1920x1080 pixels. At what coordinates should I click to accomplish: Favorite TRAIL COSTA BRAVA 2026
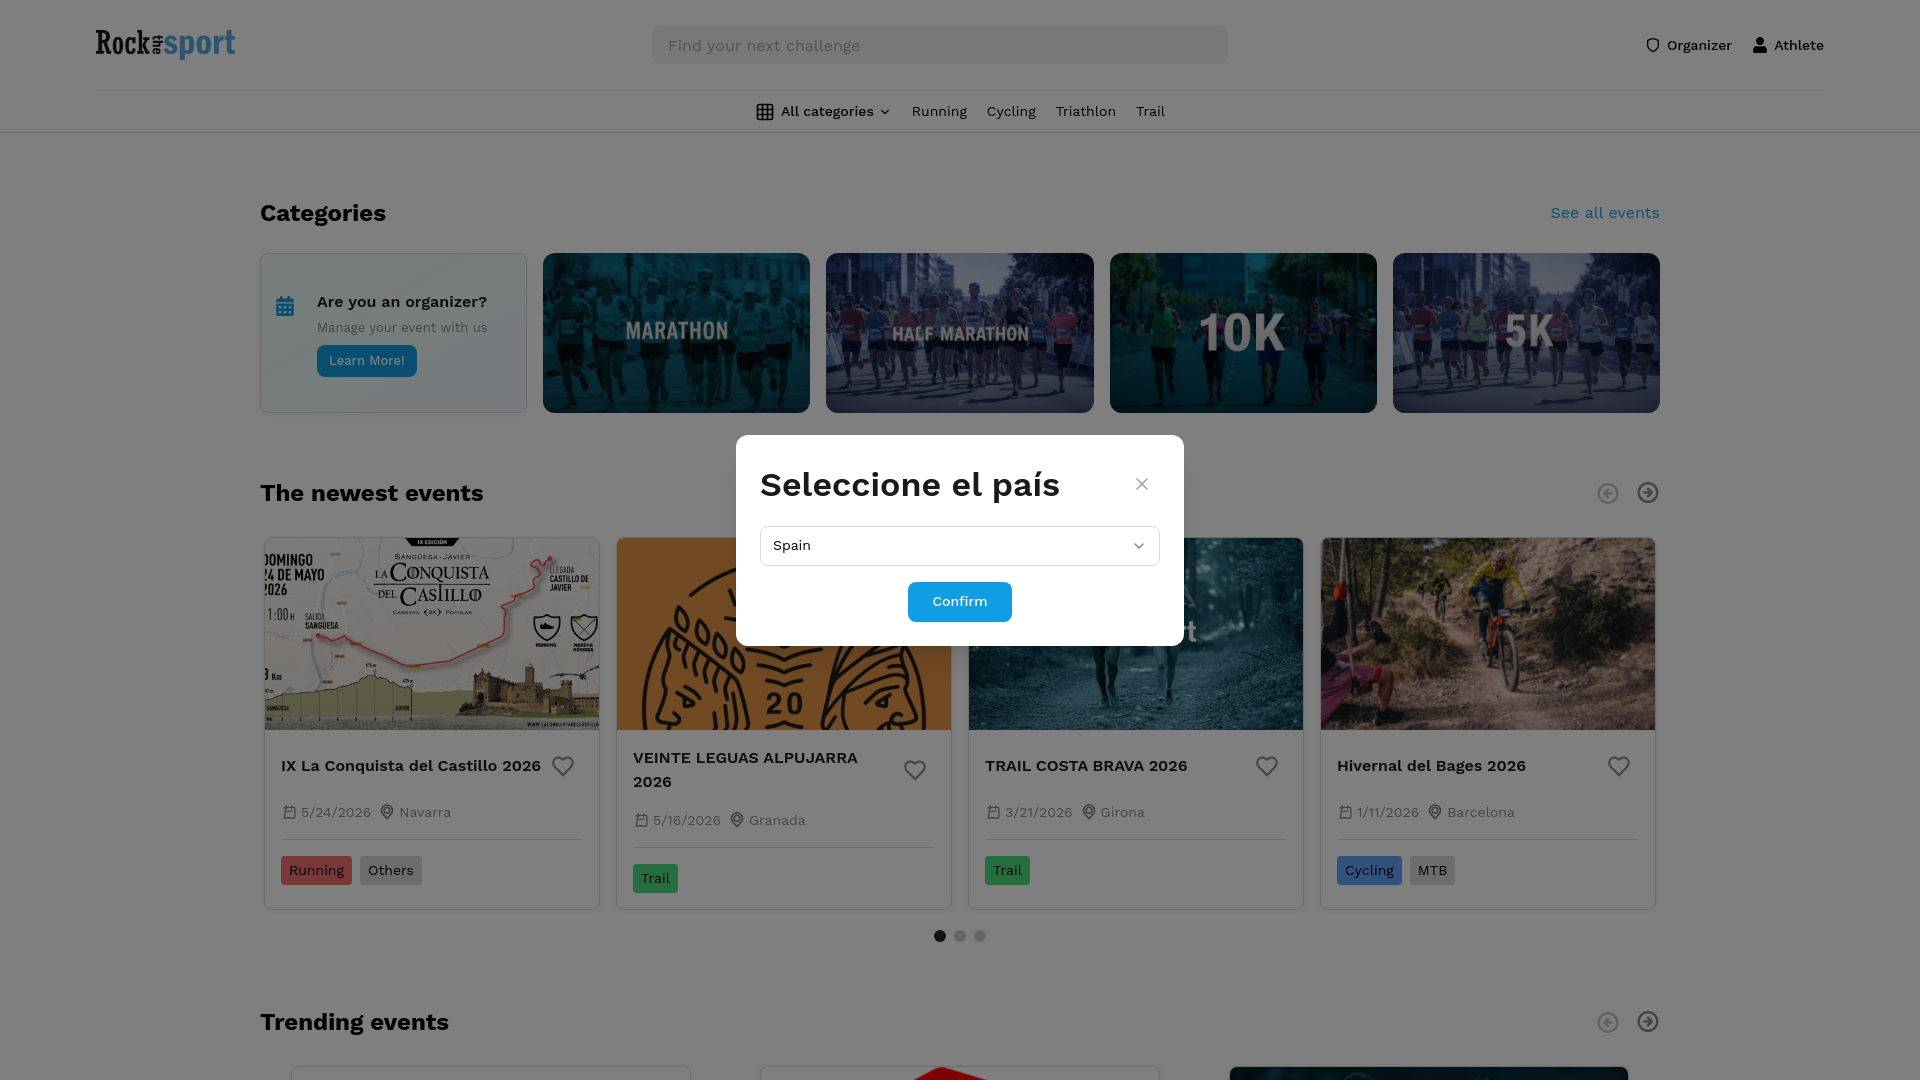[x=1267, y=766]
